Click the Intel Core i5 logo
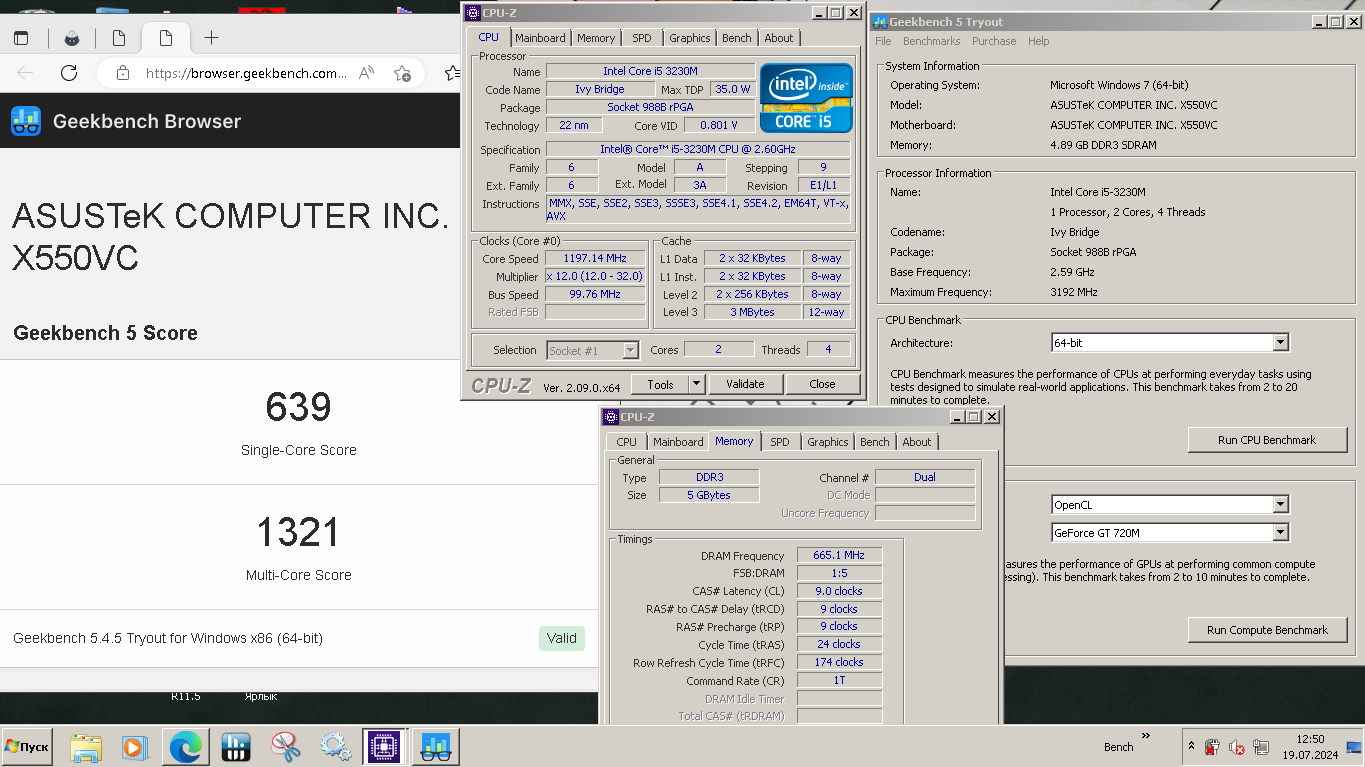The image size is (1365, 767). pos(807,98)
